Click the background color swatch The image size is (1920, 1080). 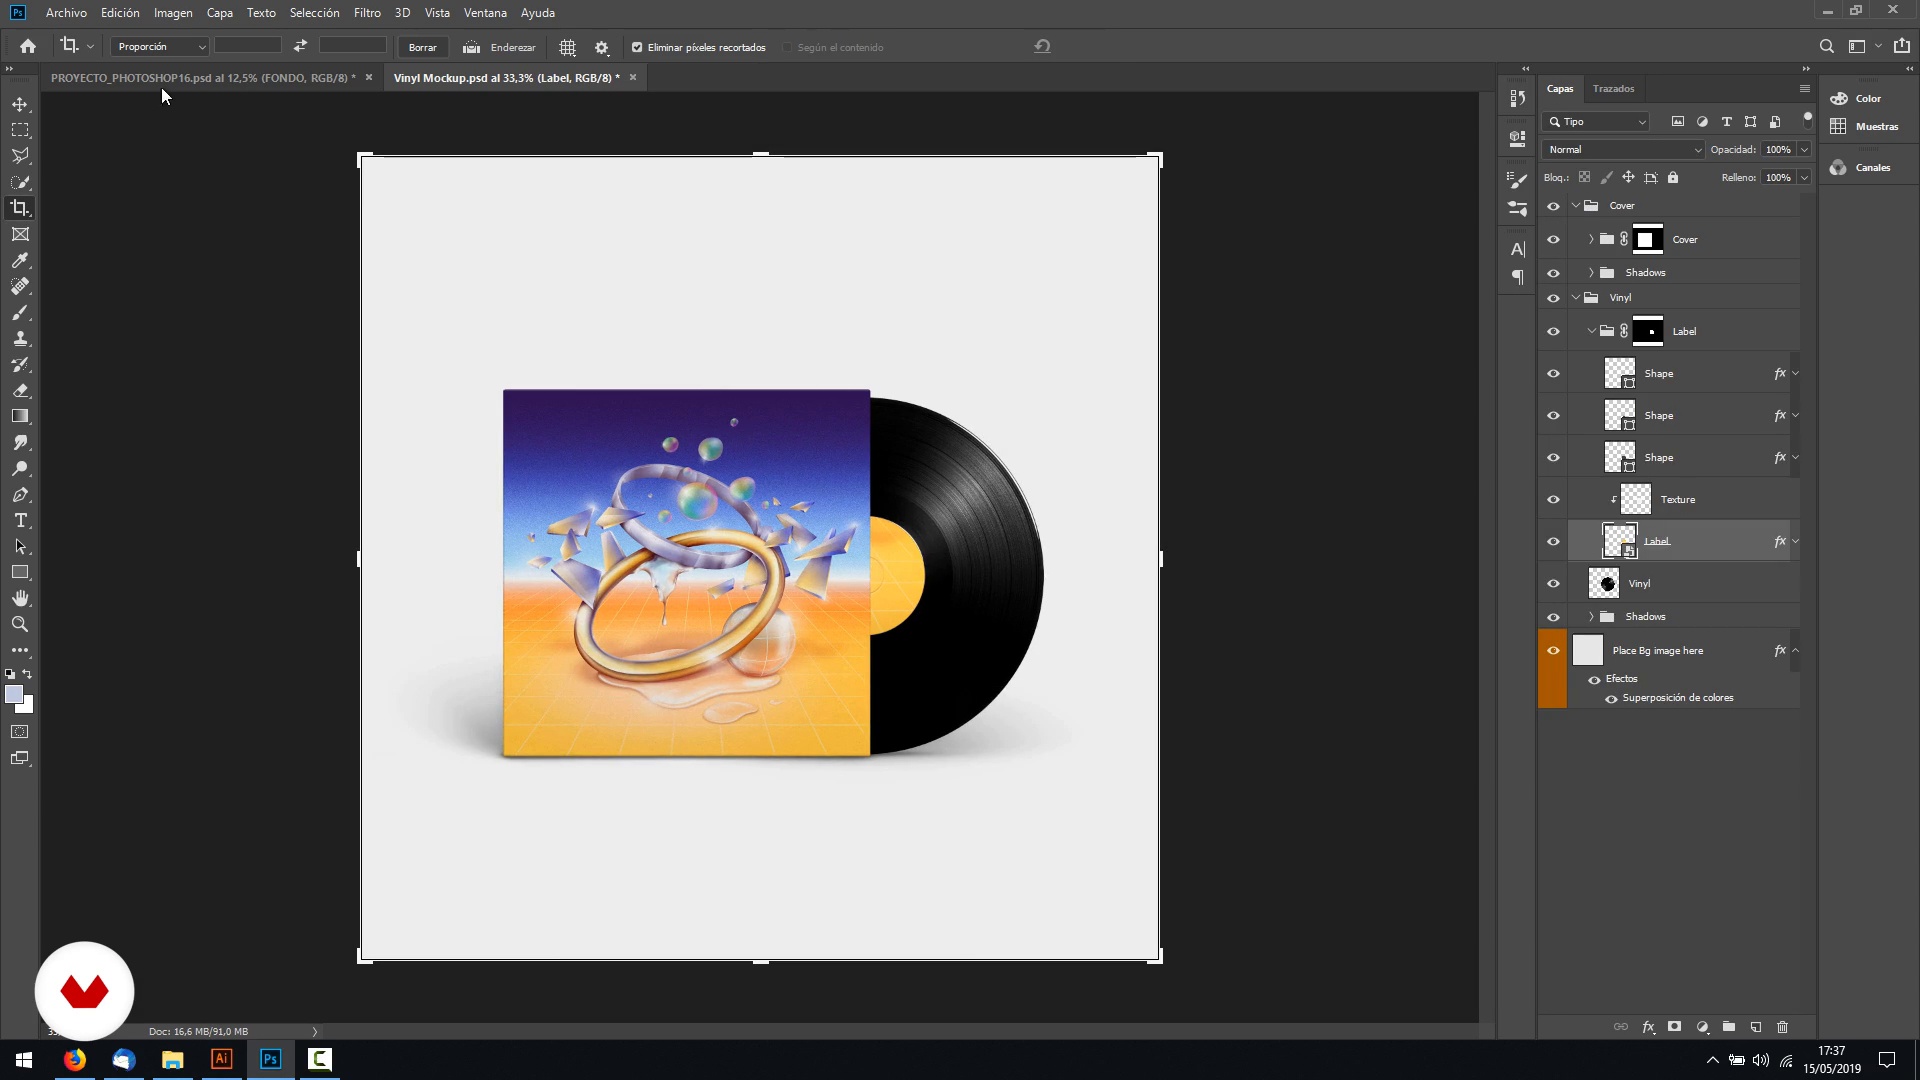[x=28, y=708]
